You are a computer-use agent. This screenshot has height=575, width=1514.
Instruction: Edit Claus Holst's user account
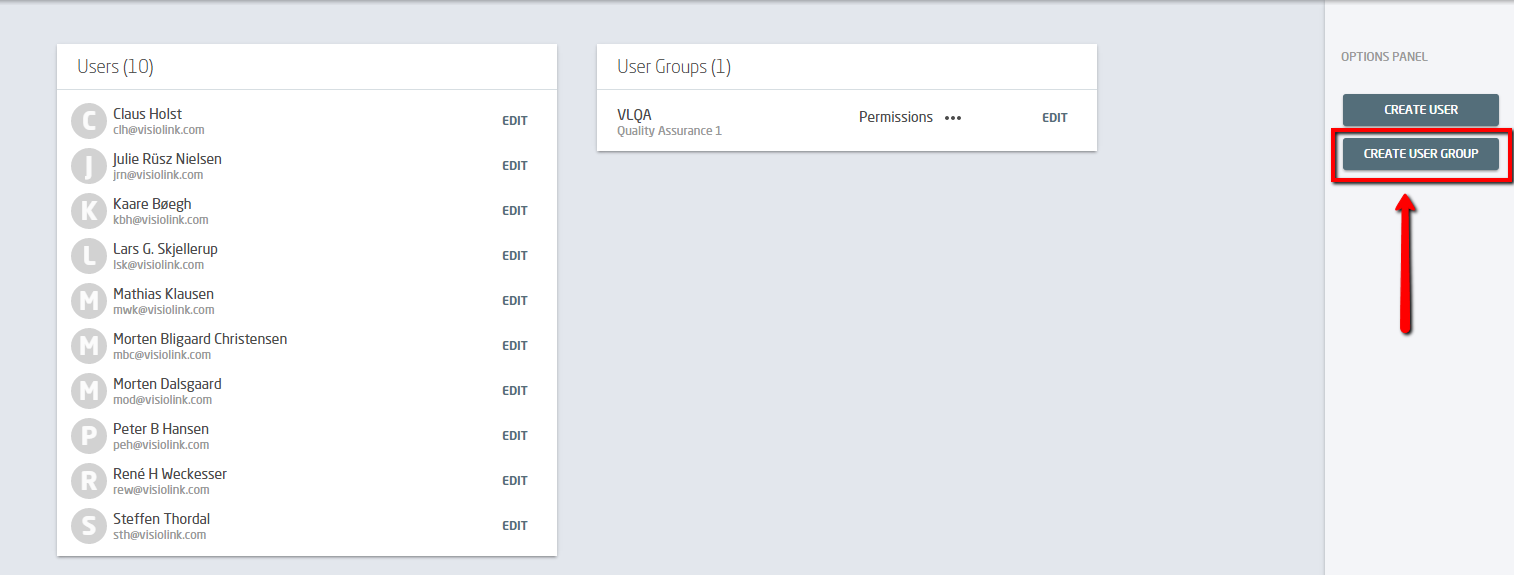pos(515,121)
